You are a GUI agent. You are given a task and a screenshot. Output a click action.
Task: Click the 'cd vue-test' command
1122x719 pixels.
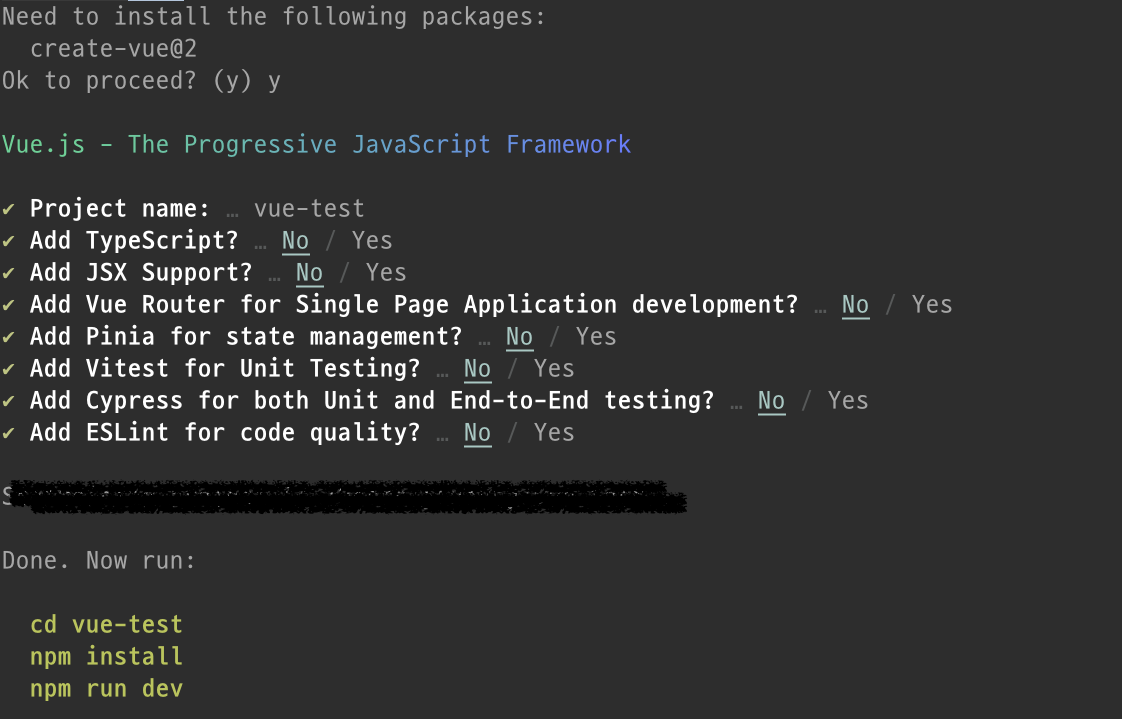coord(106,625)
